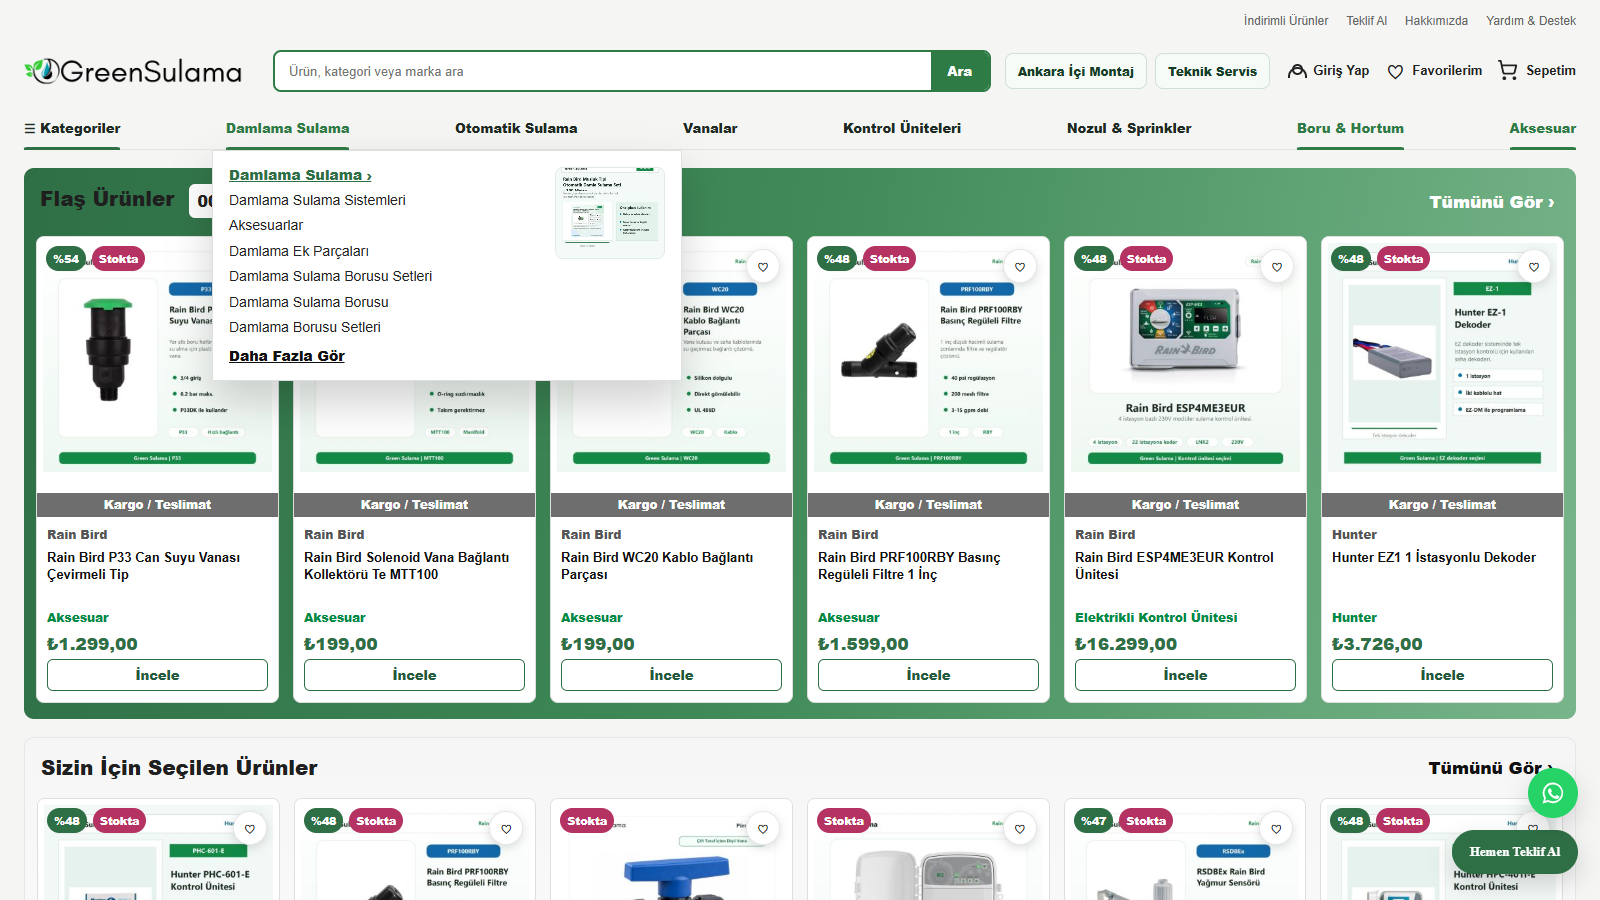Open the Vanalar nav menu
This screenshot has height=900, width=1600.
pyautogui.click(x=710, y=128)
